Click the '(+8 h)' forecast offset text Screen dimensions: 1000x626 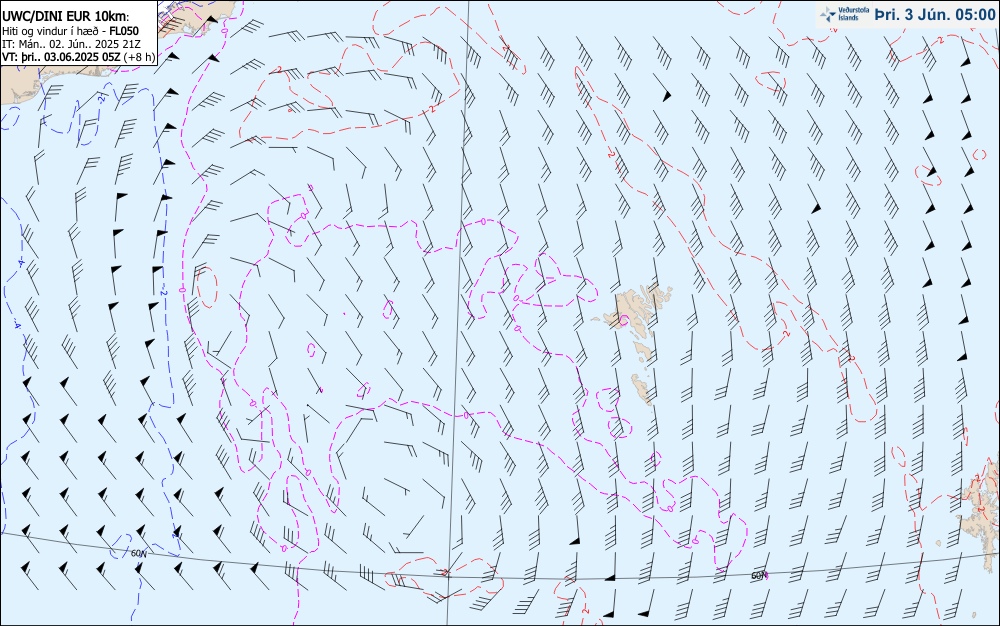coord(138,57)
